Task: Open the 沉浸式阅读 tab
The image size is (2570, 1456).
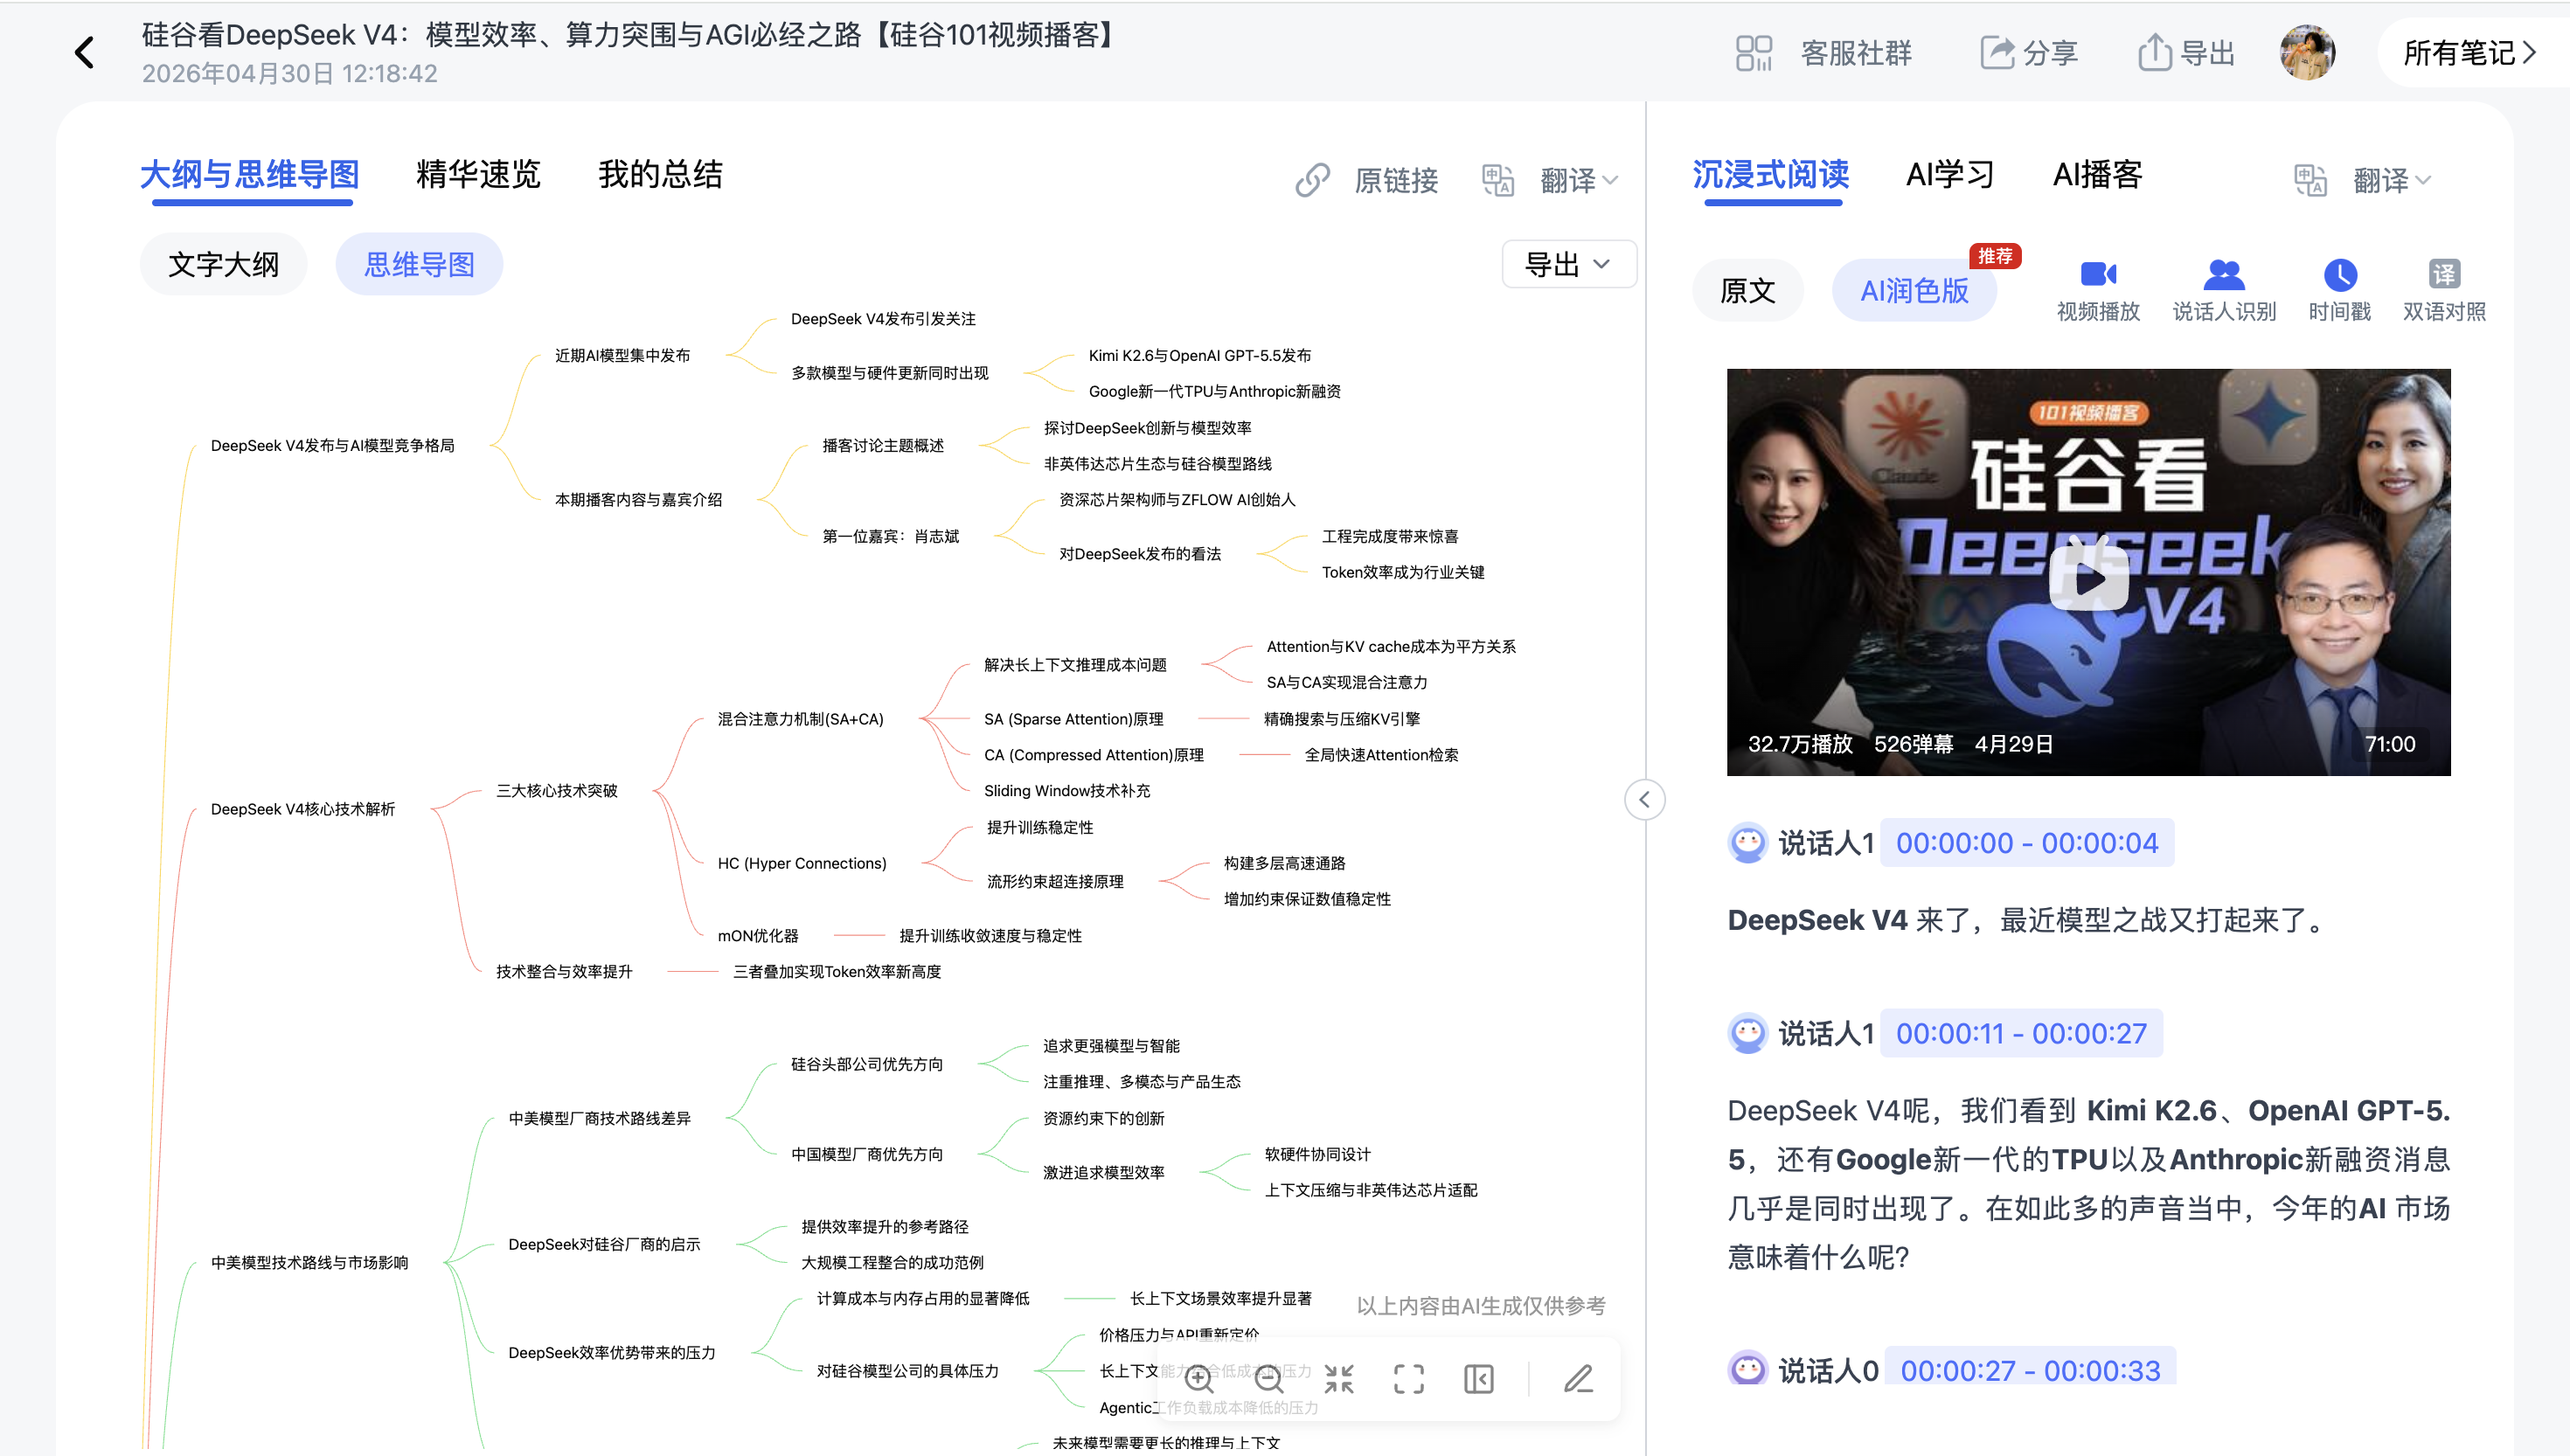Action: (x=1771, y=175)
